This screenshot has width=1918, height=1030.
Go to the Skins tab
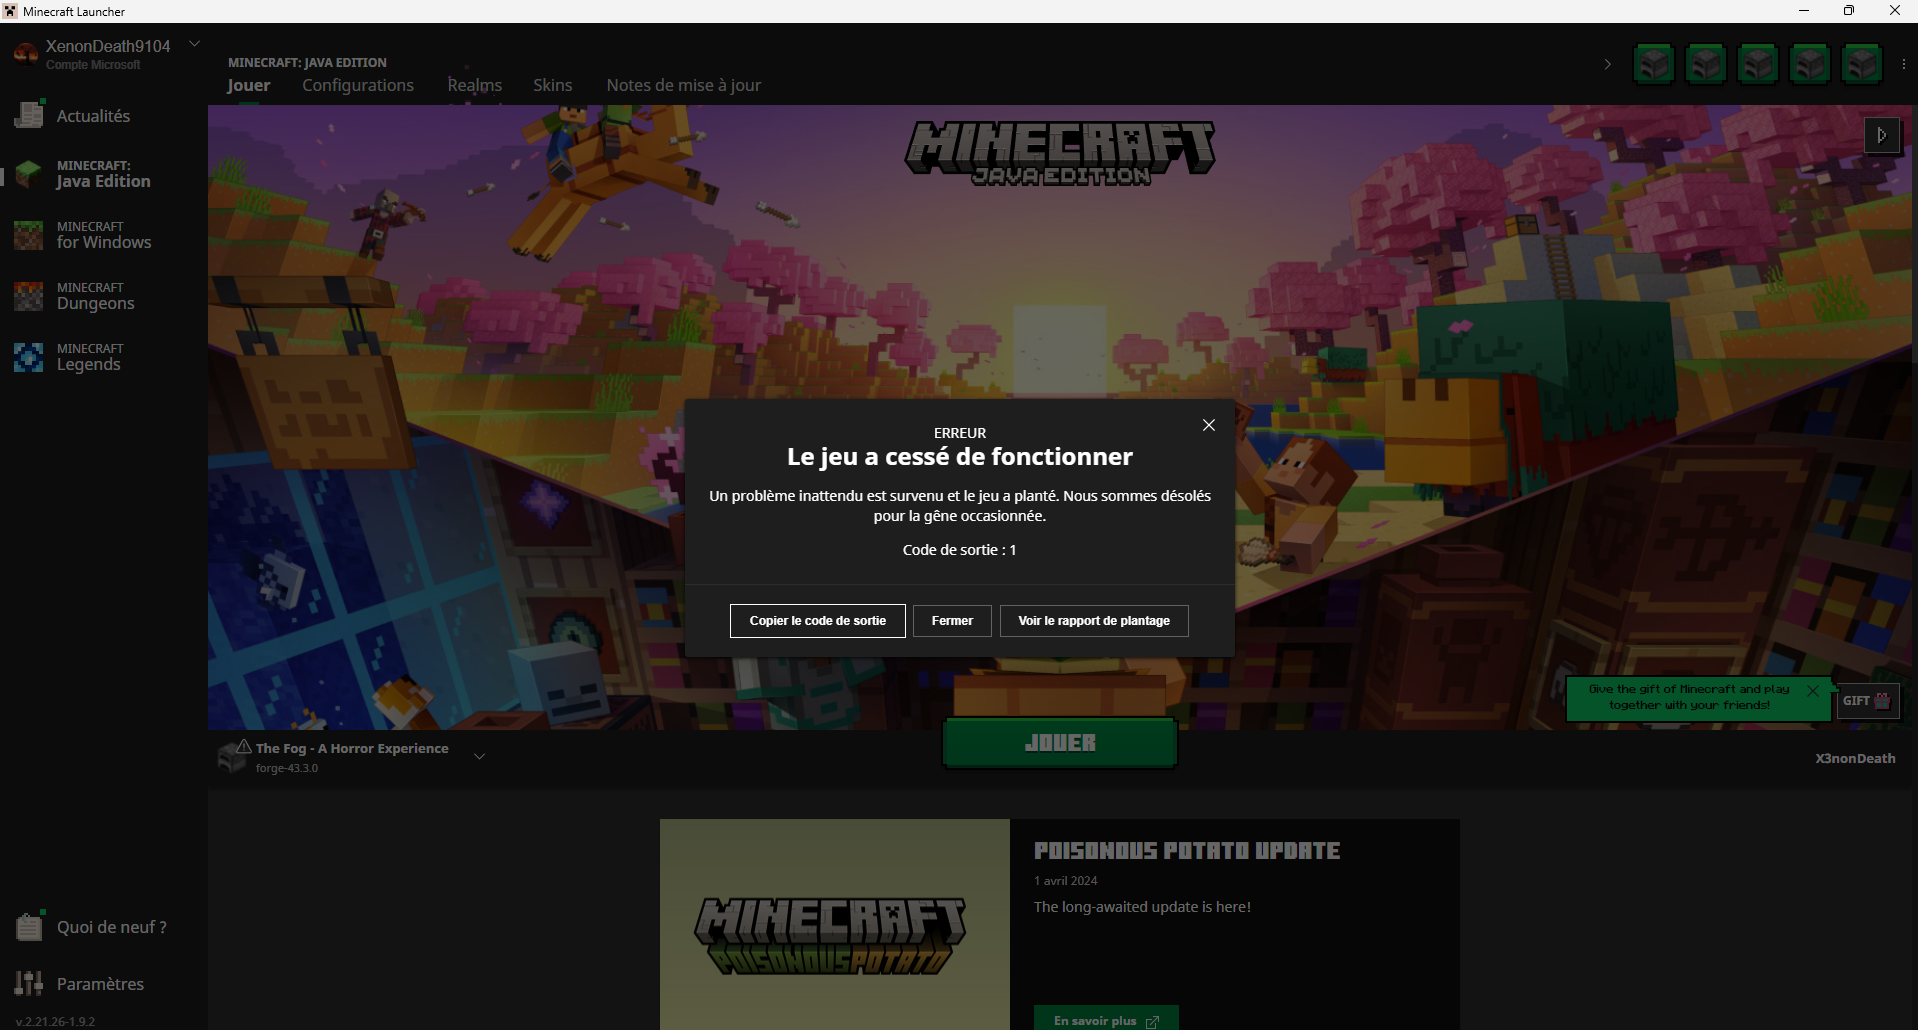coord(553,85)
